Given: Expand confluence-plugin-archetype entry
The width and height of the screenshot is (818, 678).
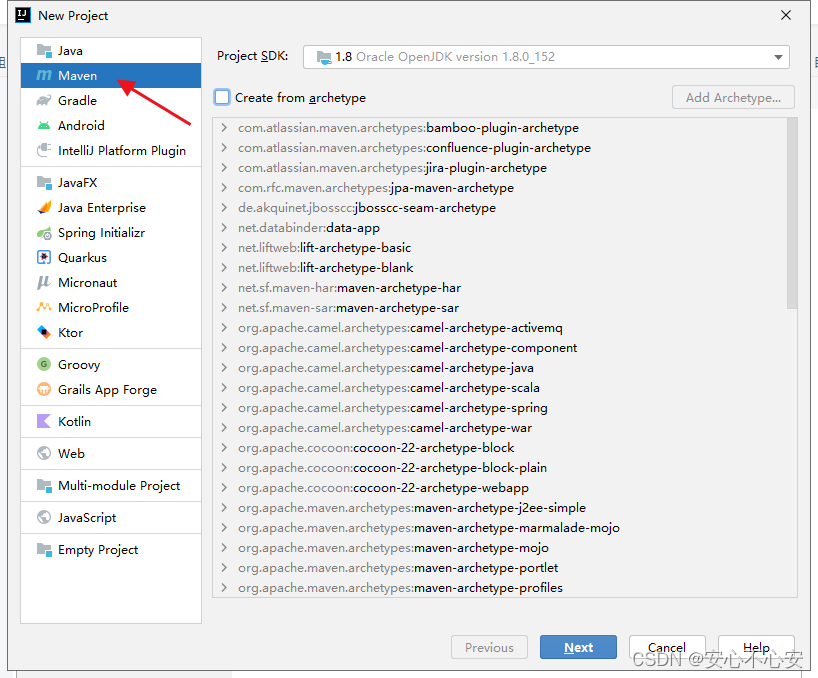Looking at the screenshot, I should (224, 148).
